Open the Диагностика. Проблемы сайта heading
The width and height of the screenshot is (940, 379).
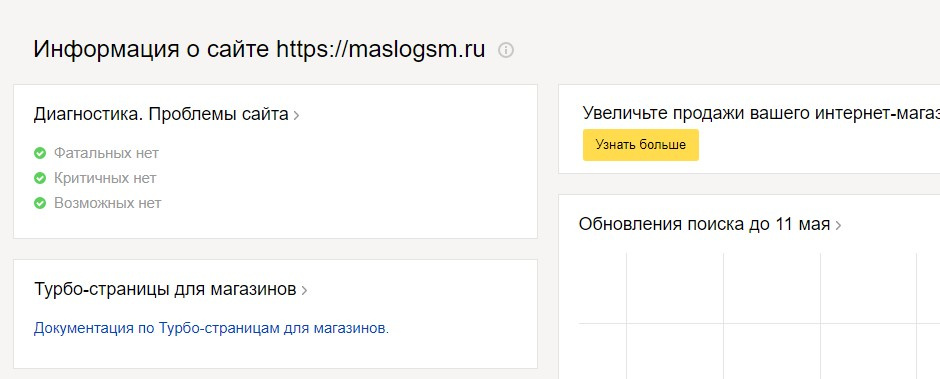pos(161,114)
